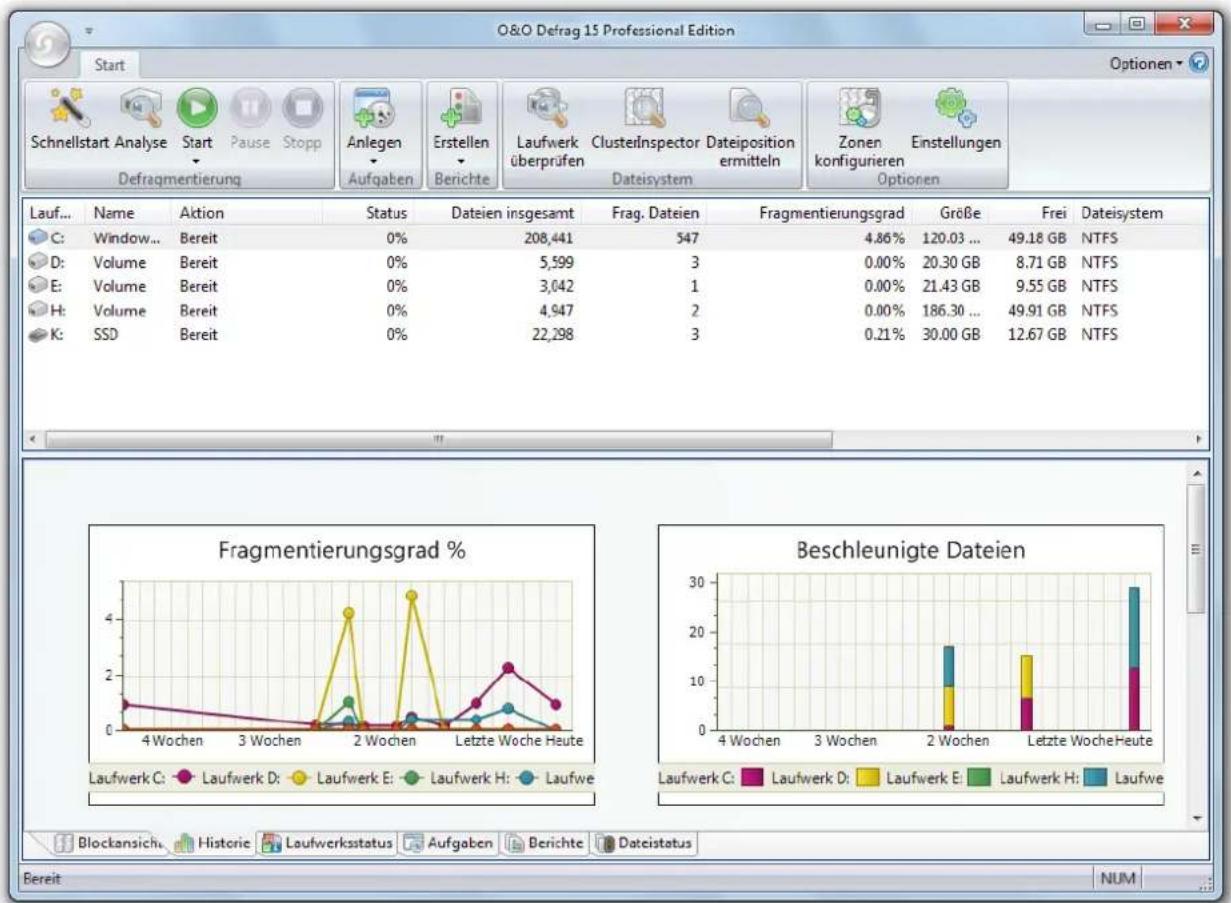Image resolution: width=1231 pixels, height=903 pixels.
Task: Switch to Laufwerksstatus tab
Action: (327, 843)
